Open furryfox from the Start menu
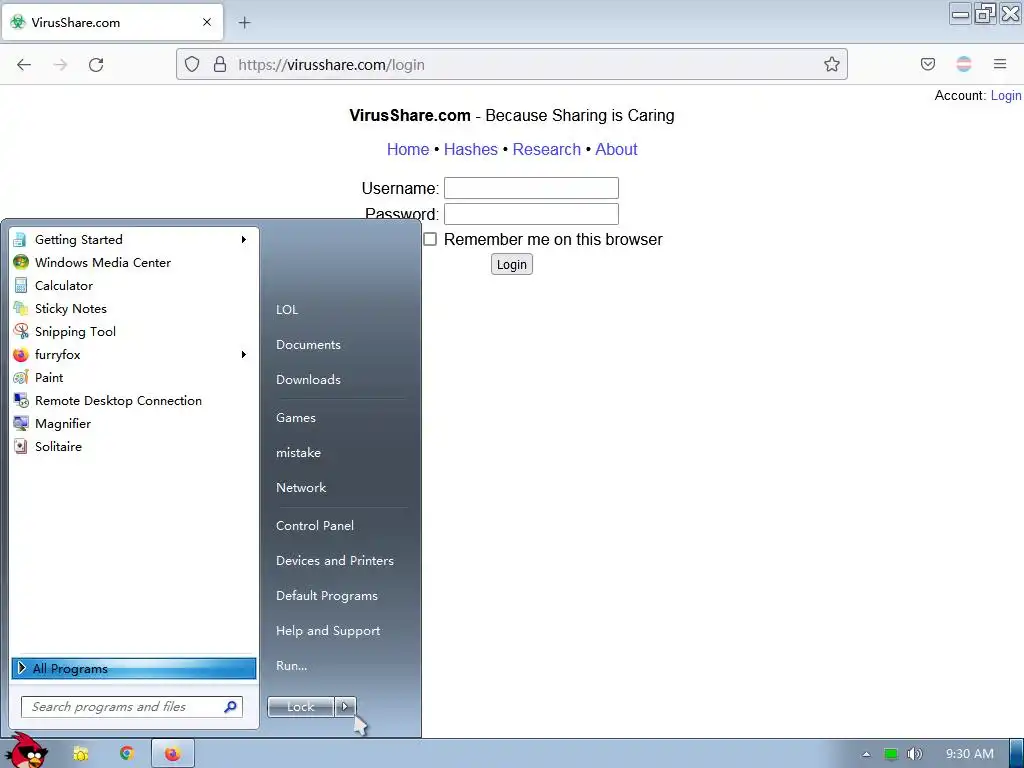1024x768 pixels. click(133, 355)
